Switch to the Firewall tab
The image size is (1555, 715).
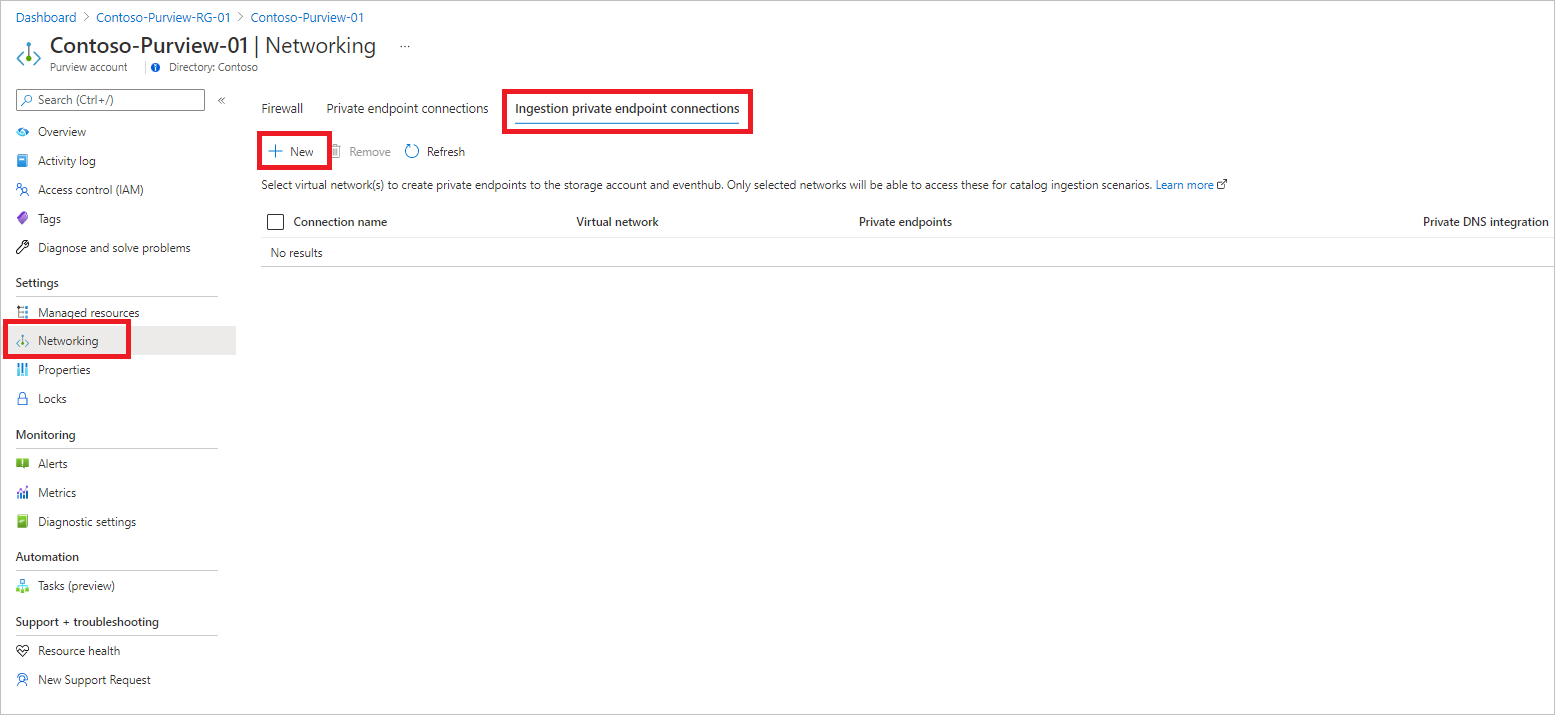click(282, 108)
